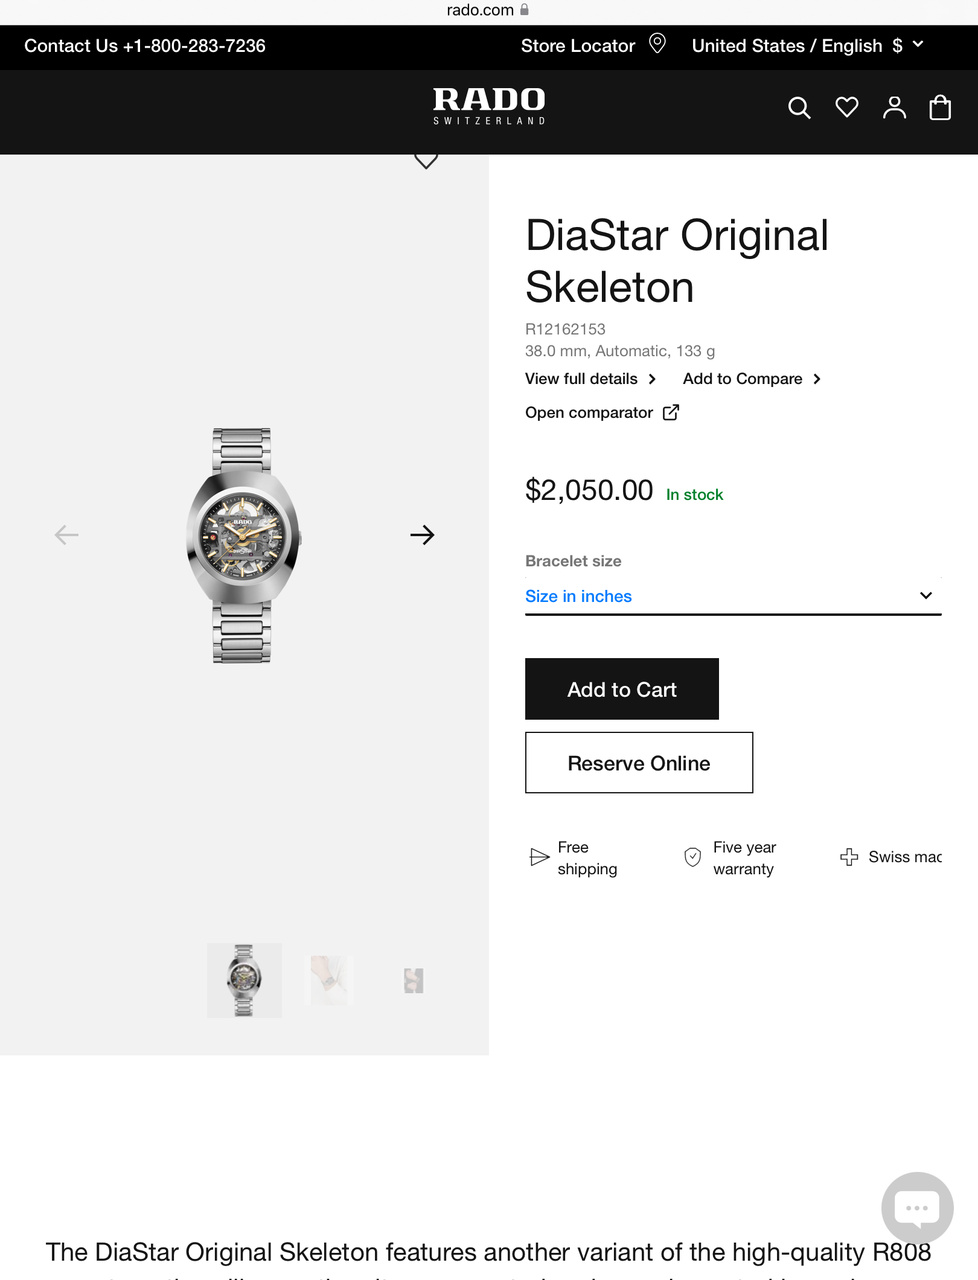Open wishlist heart icon in header
This screenshot has width=978, height=1280.
(847, 107)
